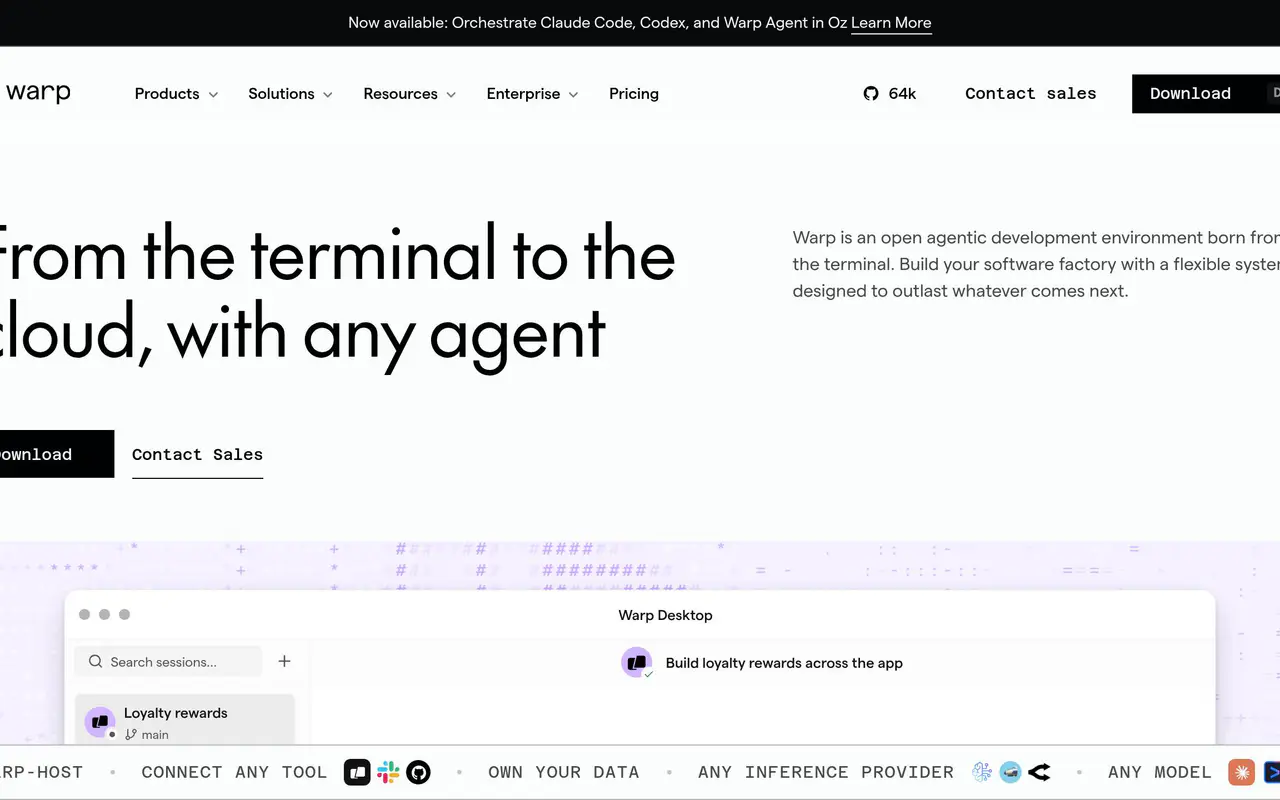Click the Warp icon in the Connect Any Tool ticker
1280x800 pixels.
(358, 772)
